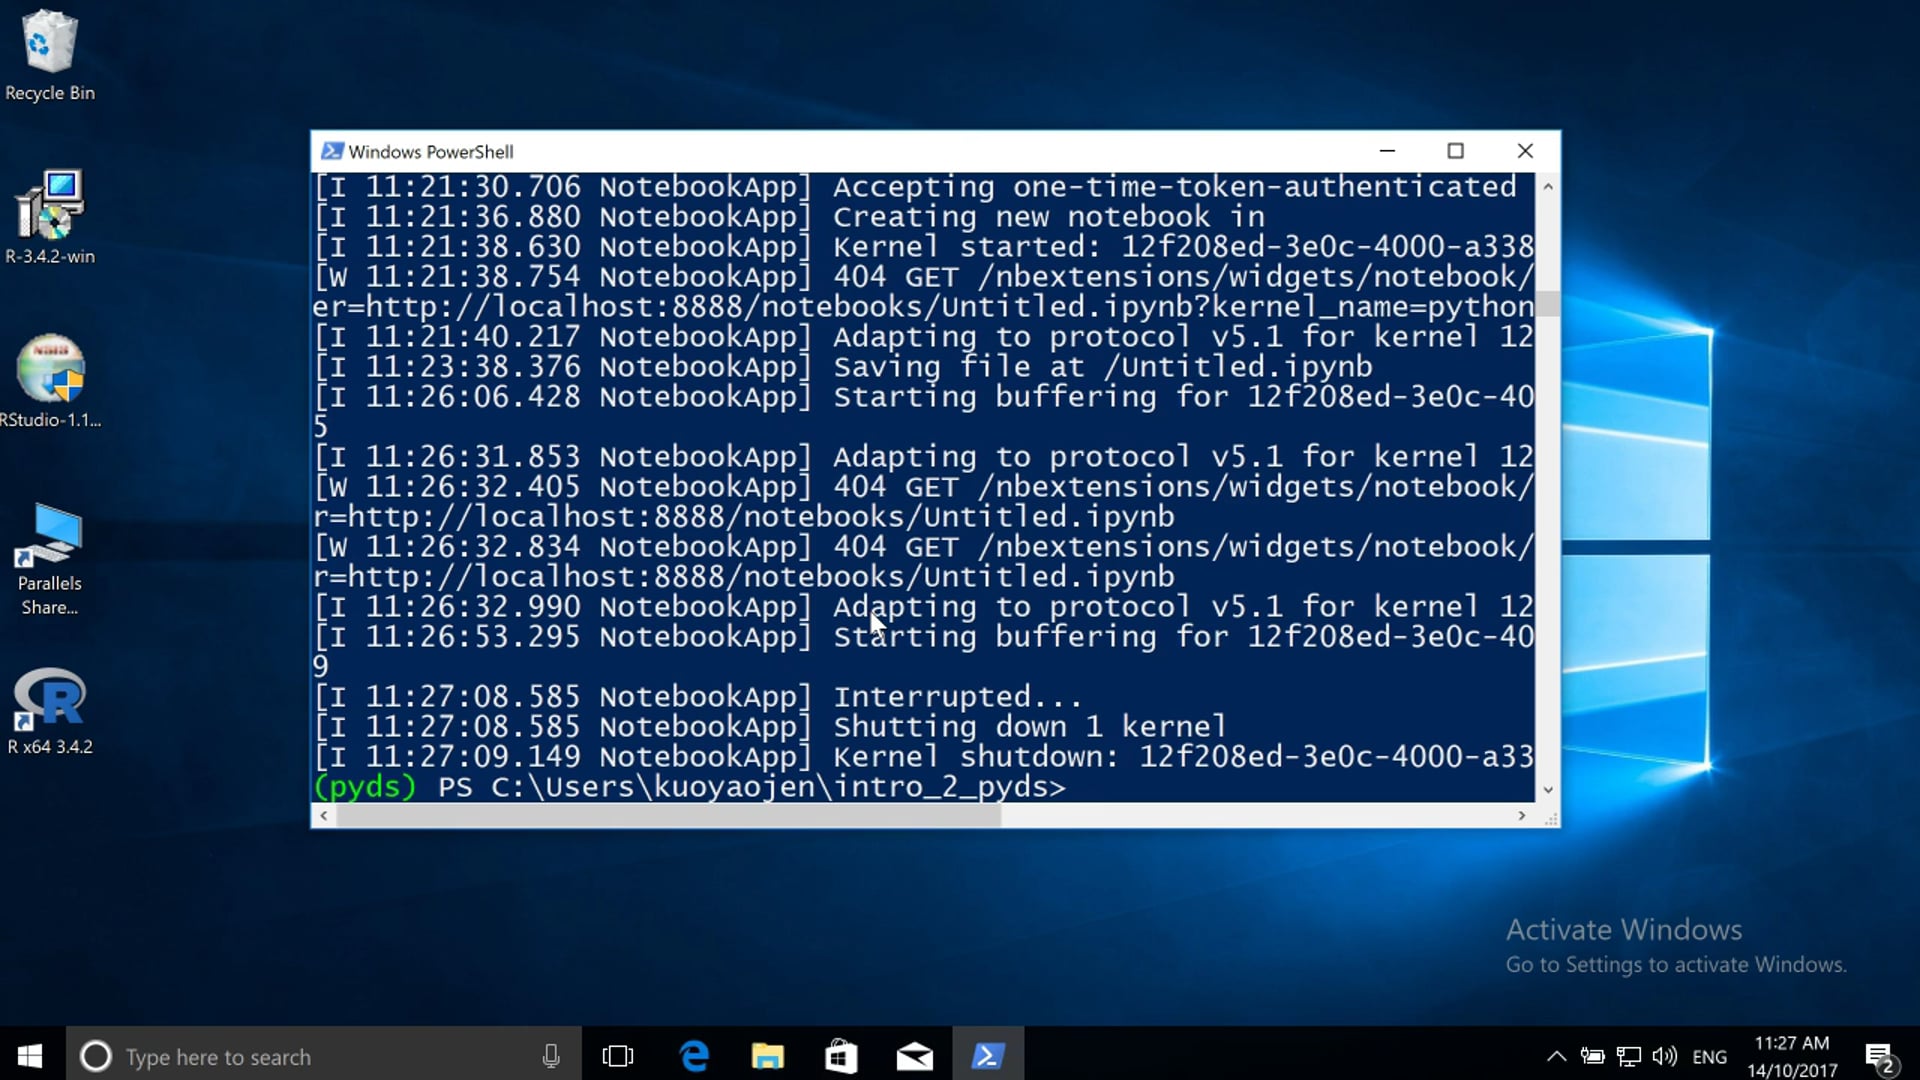Switch the ENG input language indicator
The height and width of the screenshot is (1080, 1920).
click(1709, 1056)
